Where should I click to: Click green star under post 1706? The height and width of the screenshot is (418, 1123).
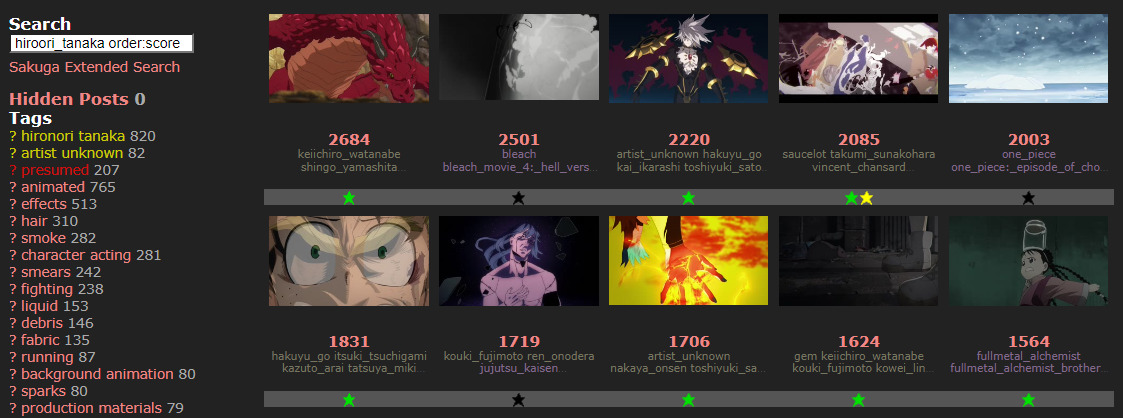click(x=688, y=399)
